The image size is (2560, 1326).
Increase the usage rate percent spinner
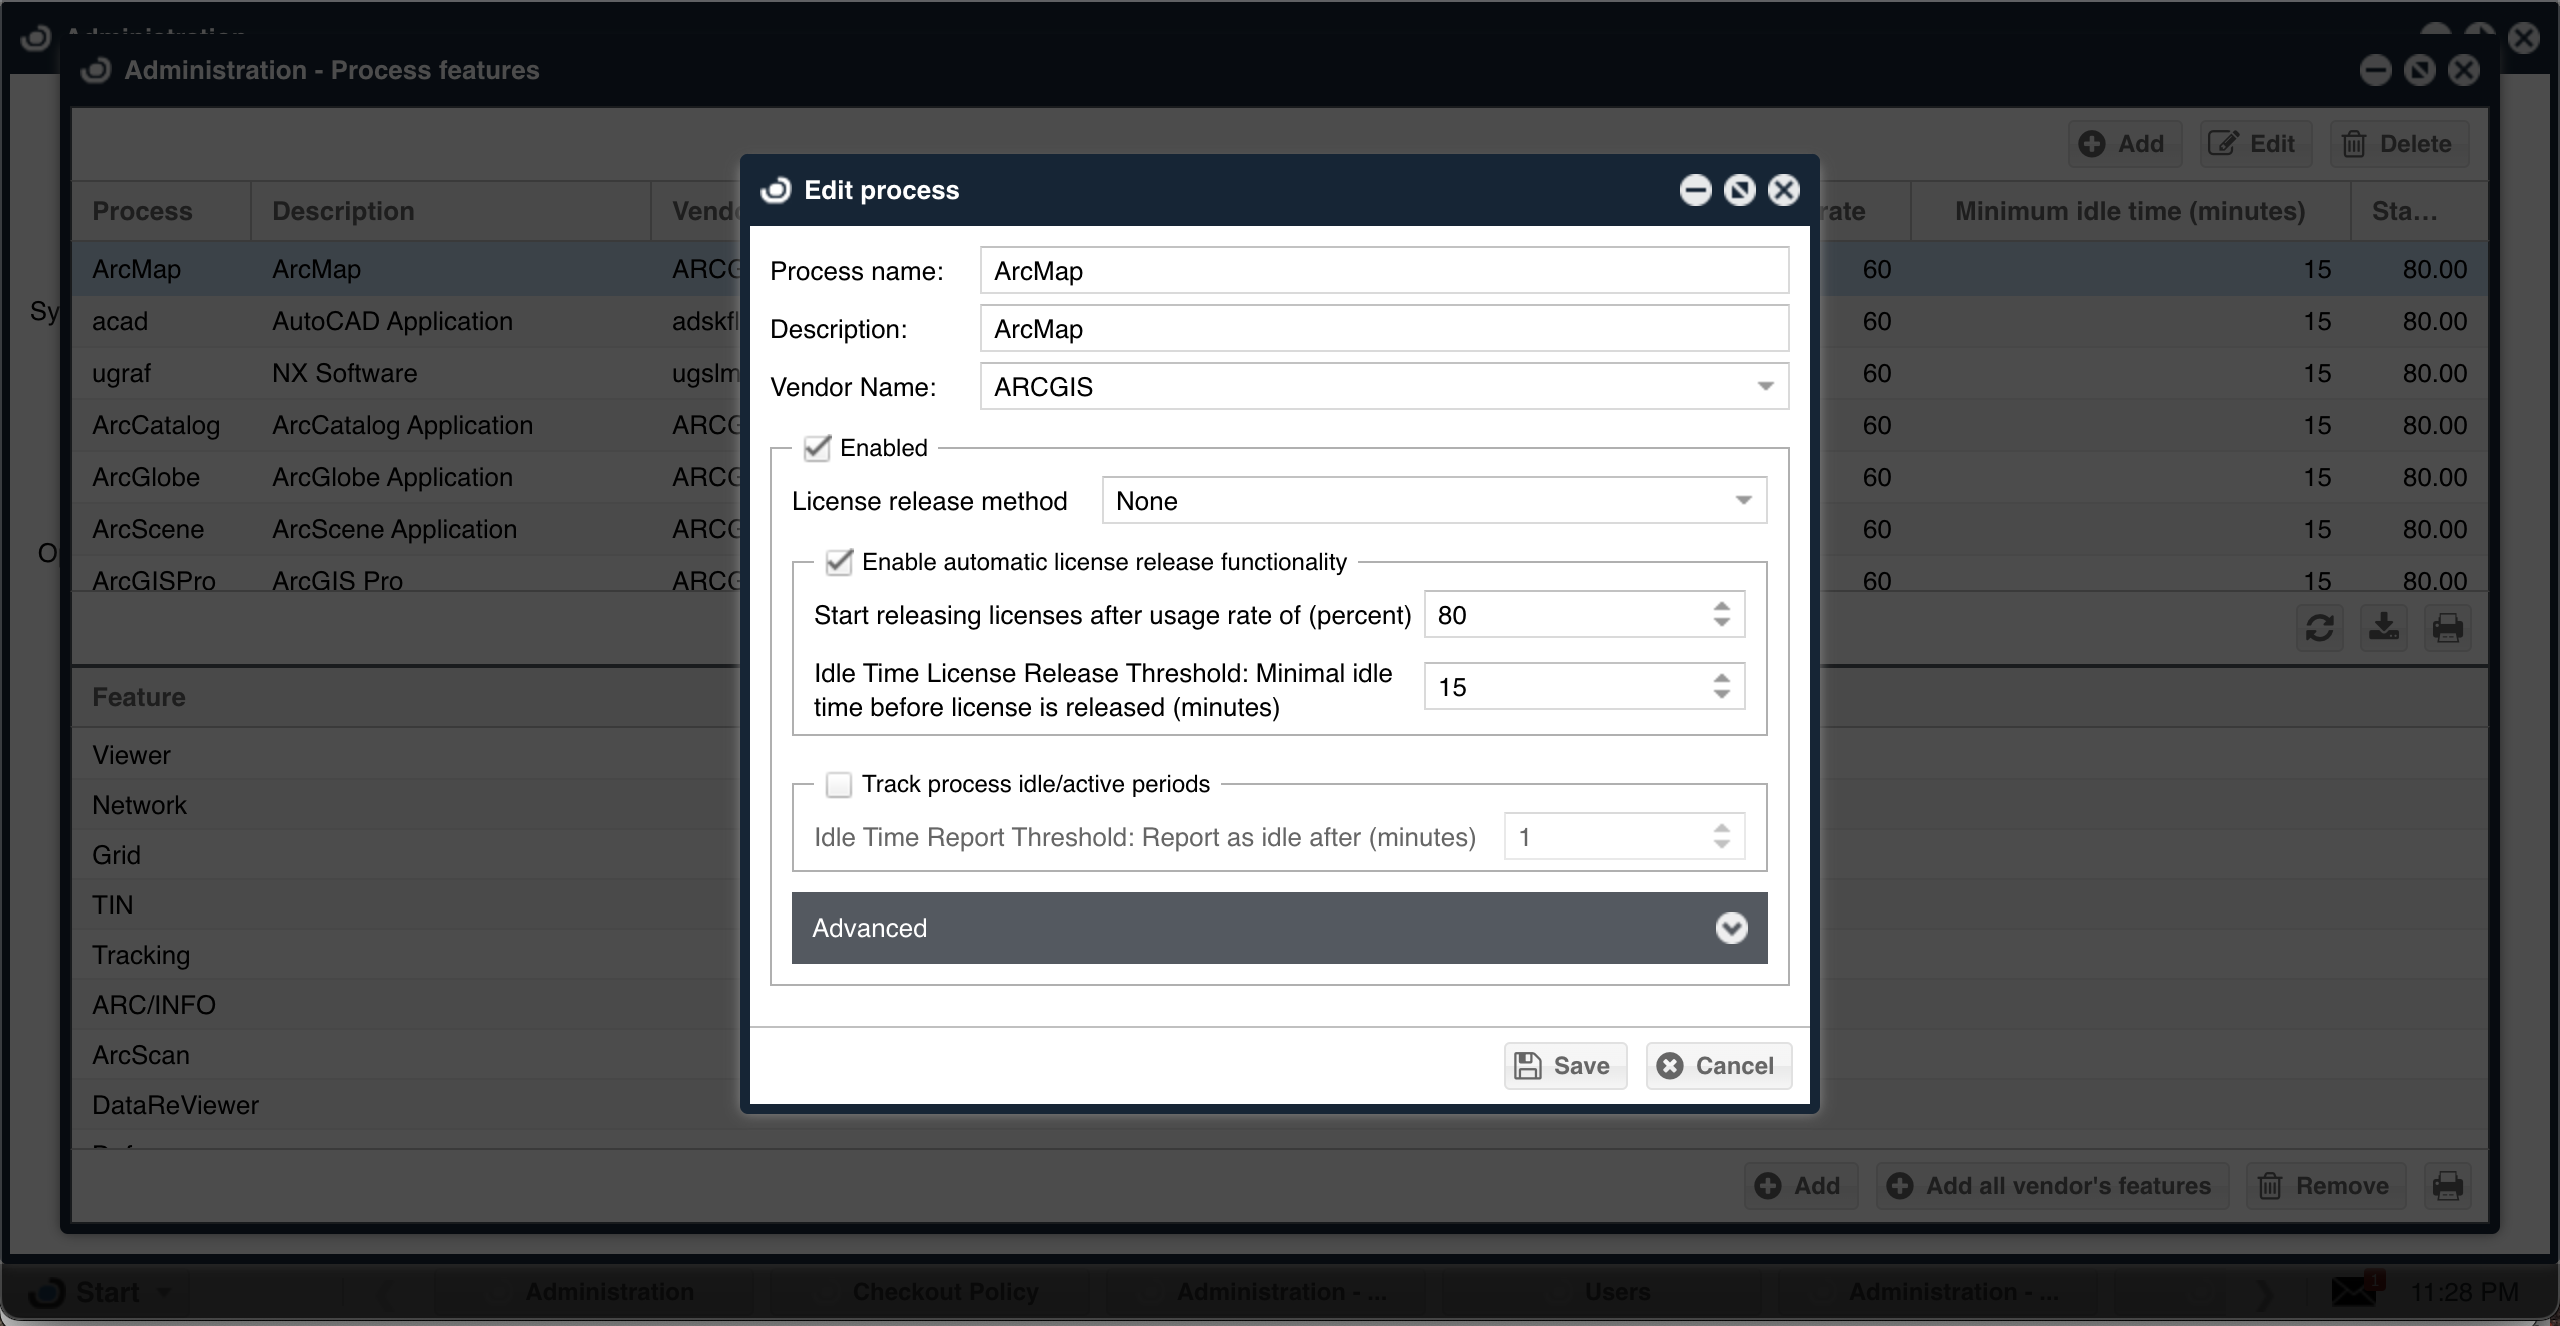tap(1721, 606)
